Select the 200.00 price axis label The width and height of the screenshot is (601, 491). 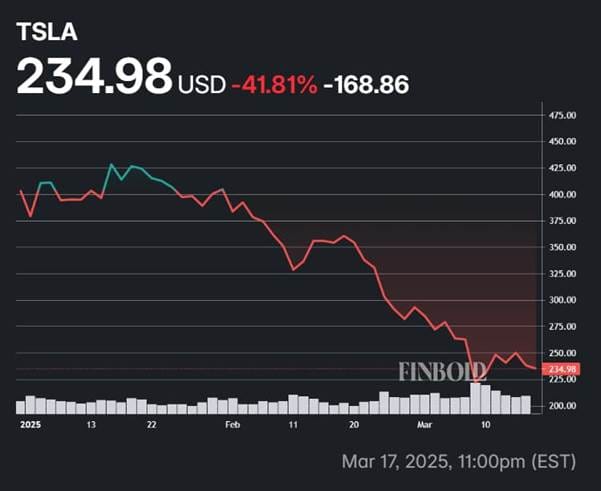click(562, 406)
